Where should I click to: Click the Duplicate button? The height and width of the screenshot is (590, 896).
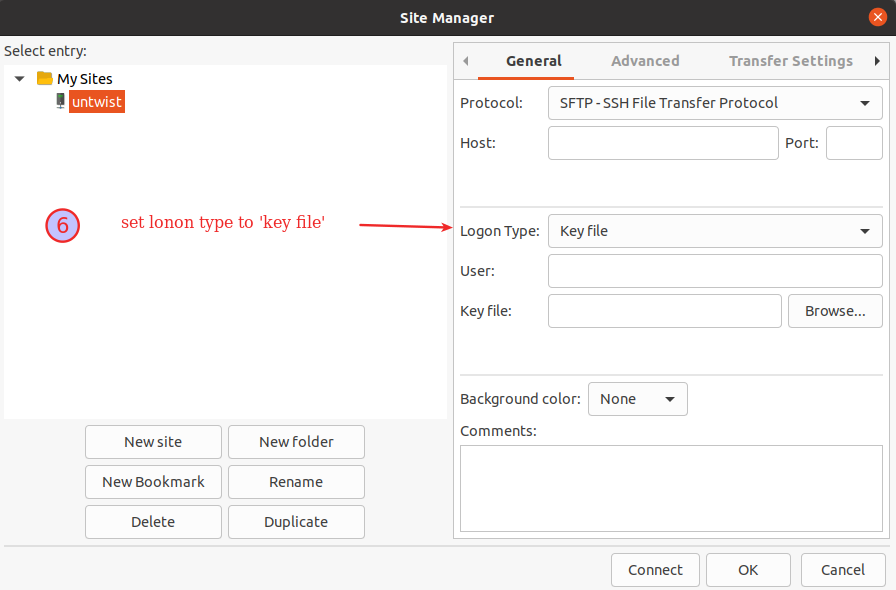pos(296,522)
